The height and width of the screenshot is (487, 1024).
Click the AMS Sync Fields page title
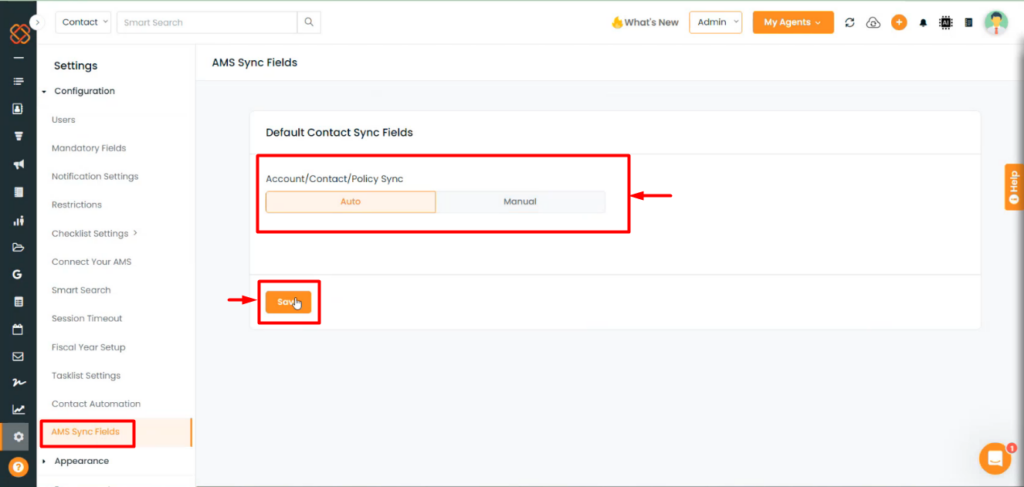(x=255, y=63)
